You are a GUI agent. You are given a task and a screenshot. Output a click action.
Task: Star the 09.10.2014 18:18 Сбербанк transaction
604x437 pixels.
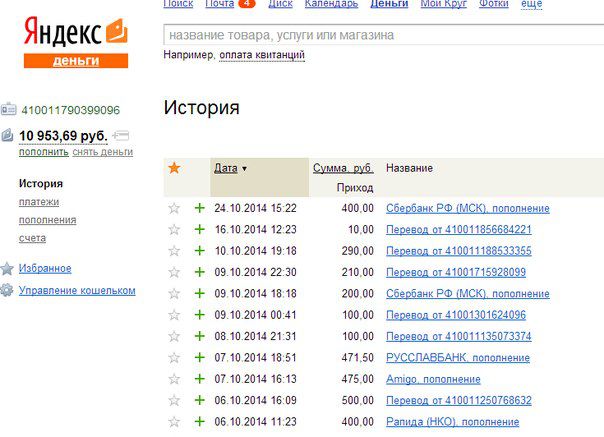pyautogui.click(x=174, y=294)
